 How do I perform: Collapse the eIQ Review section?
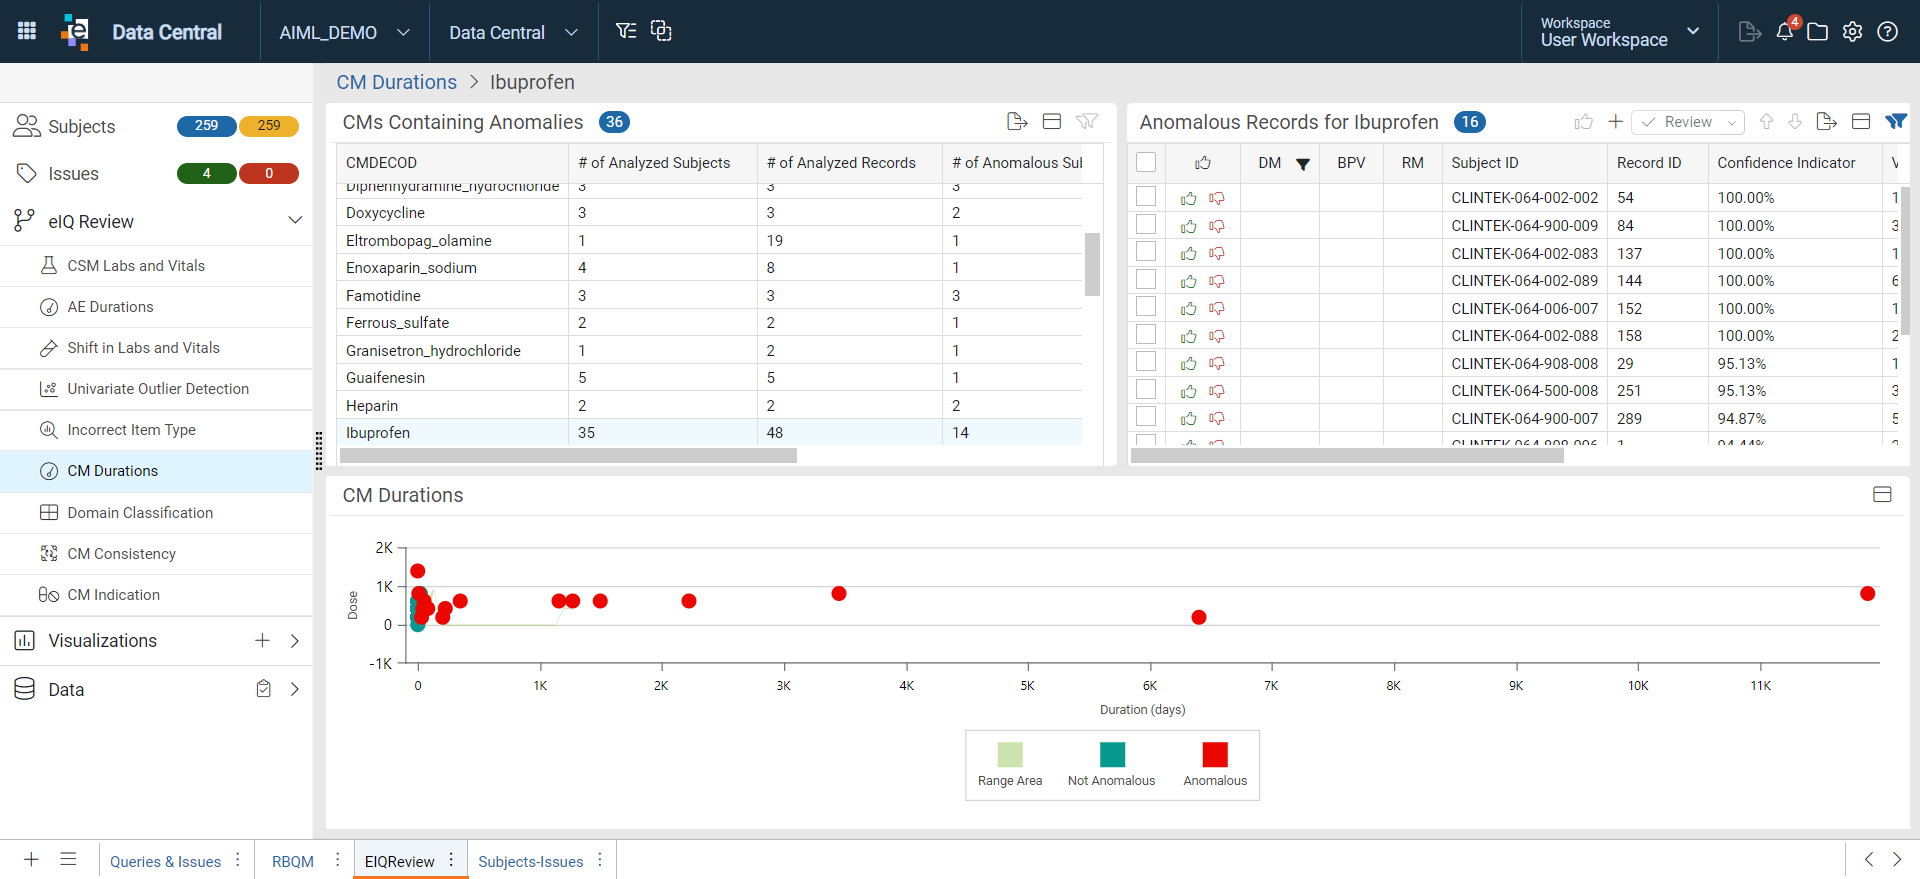tap(295, 220)
